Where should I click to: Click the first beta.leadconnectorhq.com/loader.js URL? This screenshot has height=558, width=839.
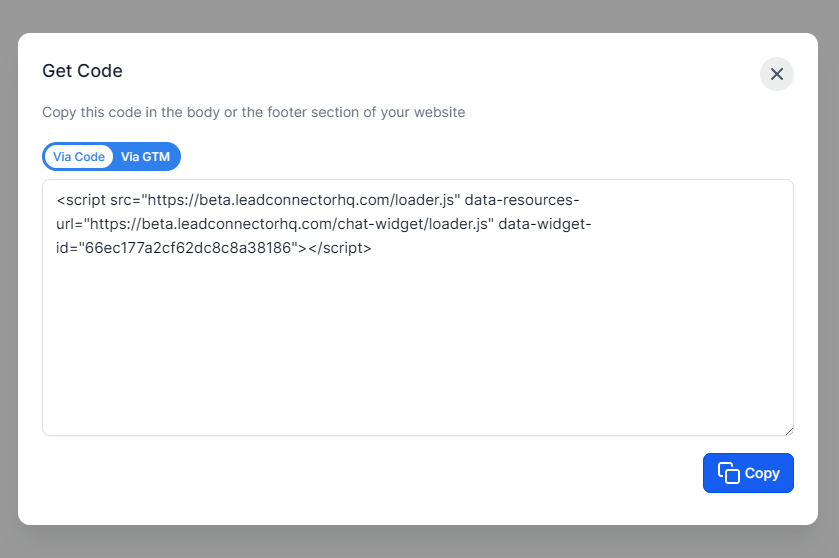pyautogui.click(x=301, y=200)
